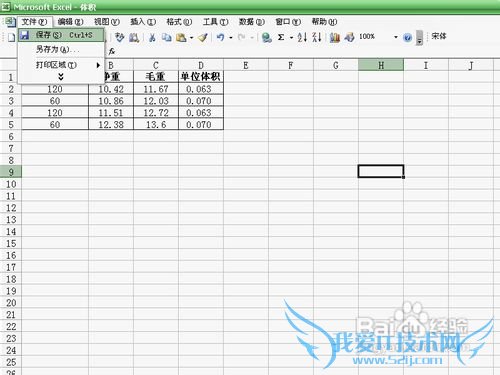This screenshot has height=375, width=500.
Task: Click cell with value 11.51
Action: (x=111, y=113)
